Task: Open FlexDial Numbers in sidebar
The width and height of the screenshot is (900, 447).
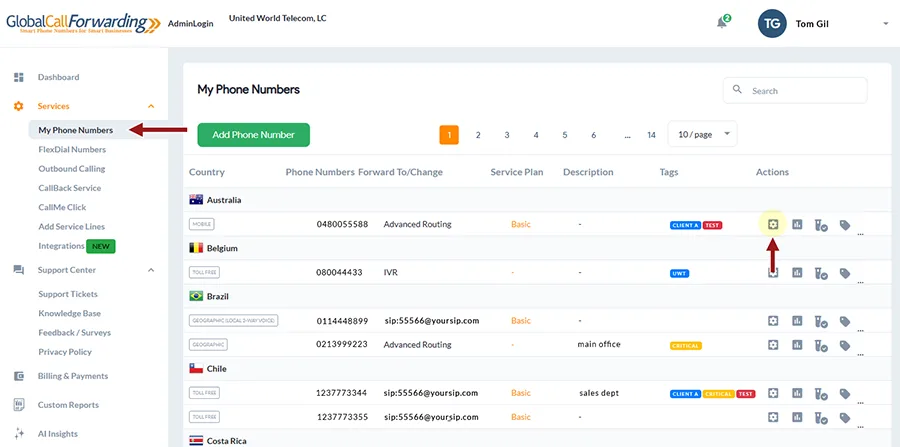Action: pyautogui.click(x=72, y=150)
